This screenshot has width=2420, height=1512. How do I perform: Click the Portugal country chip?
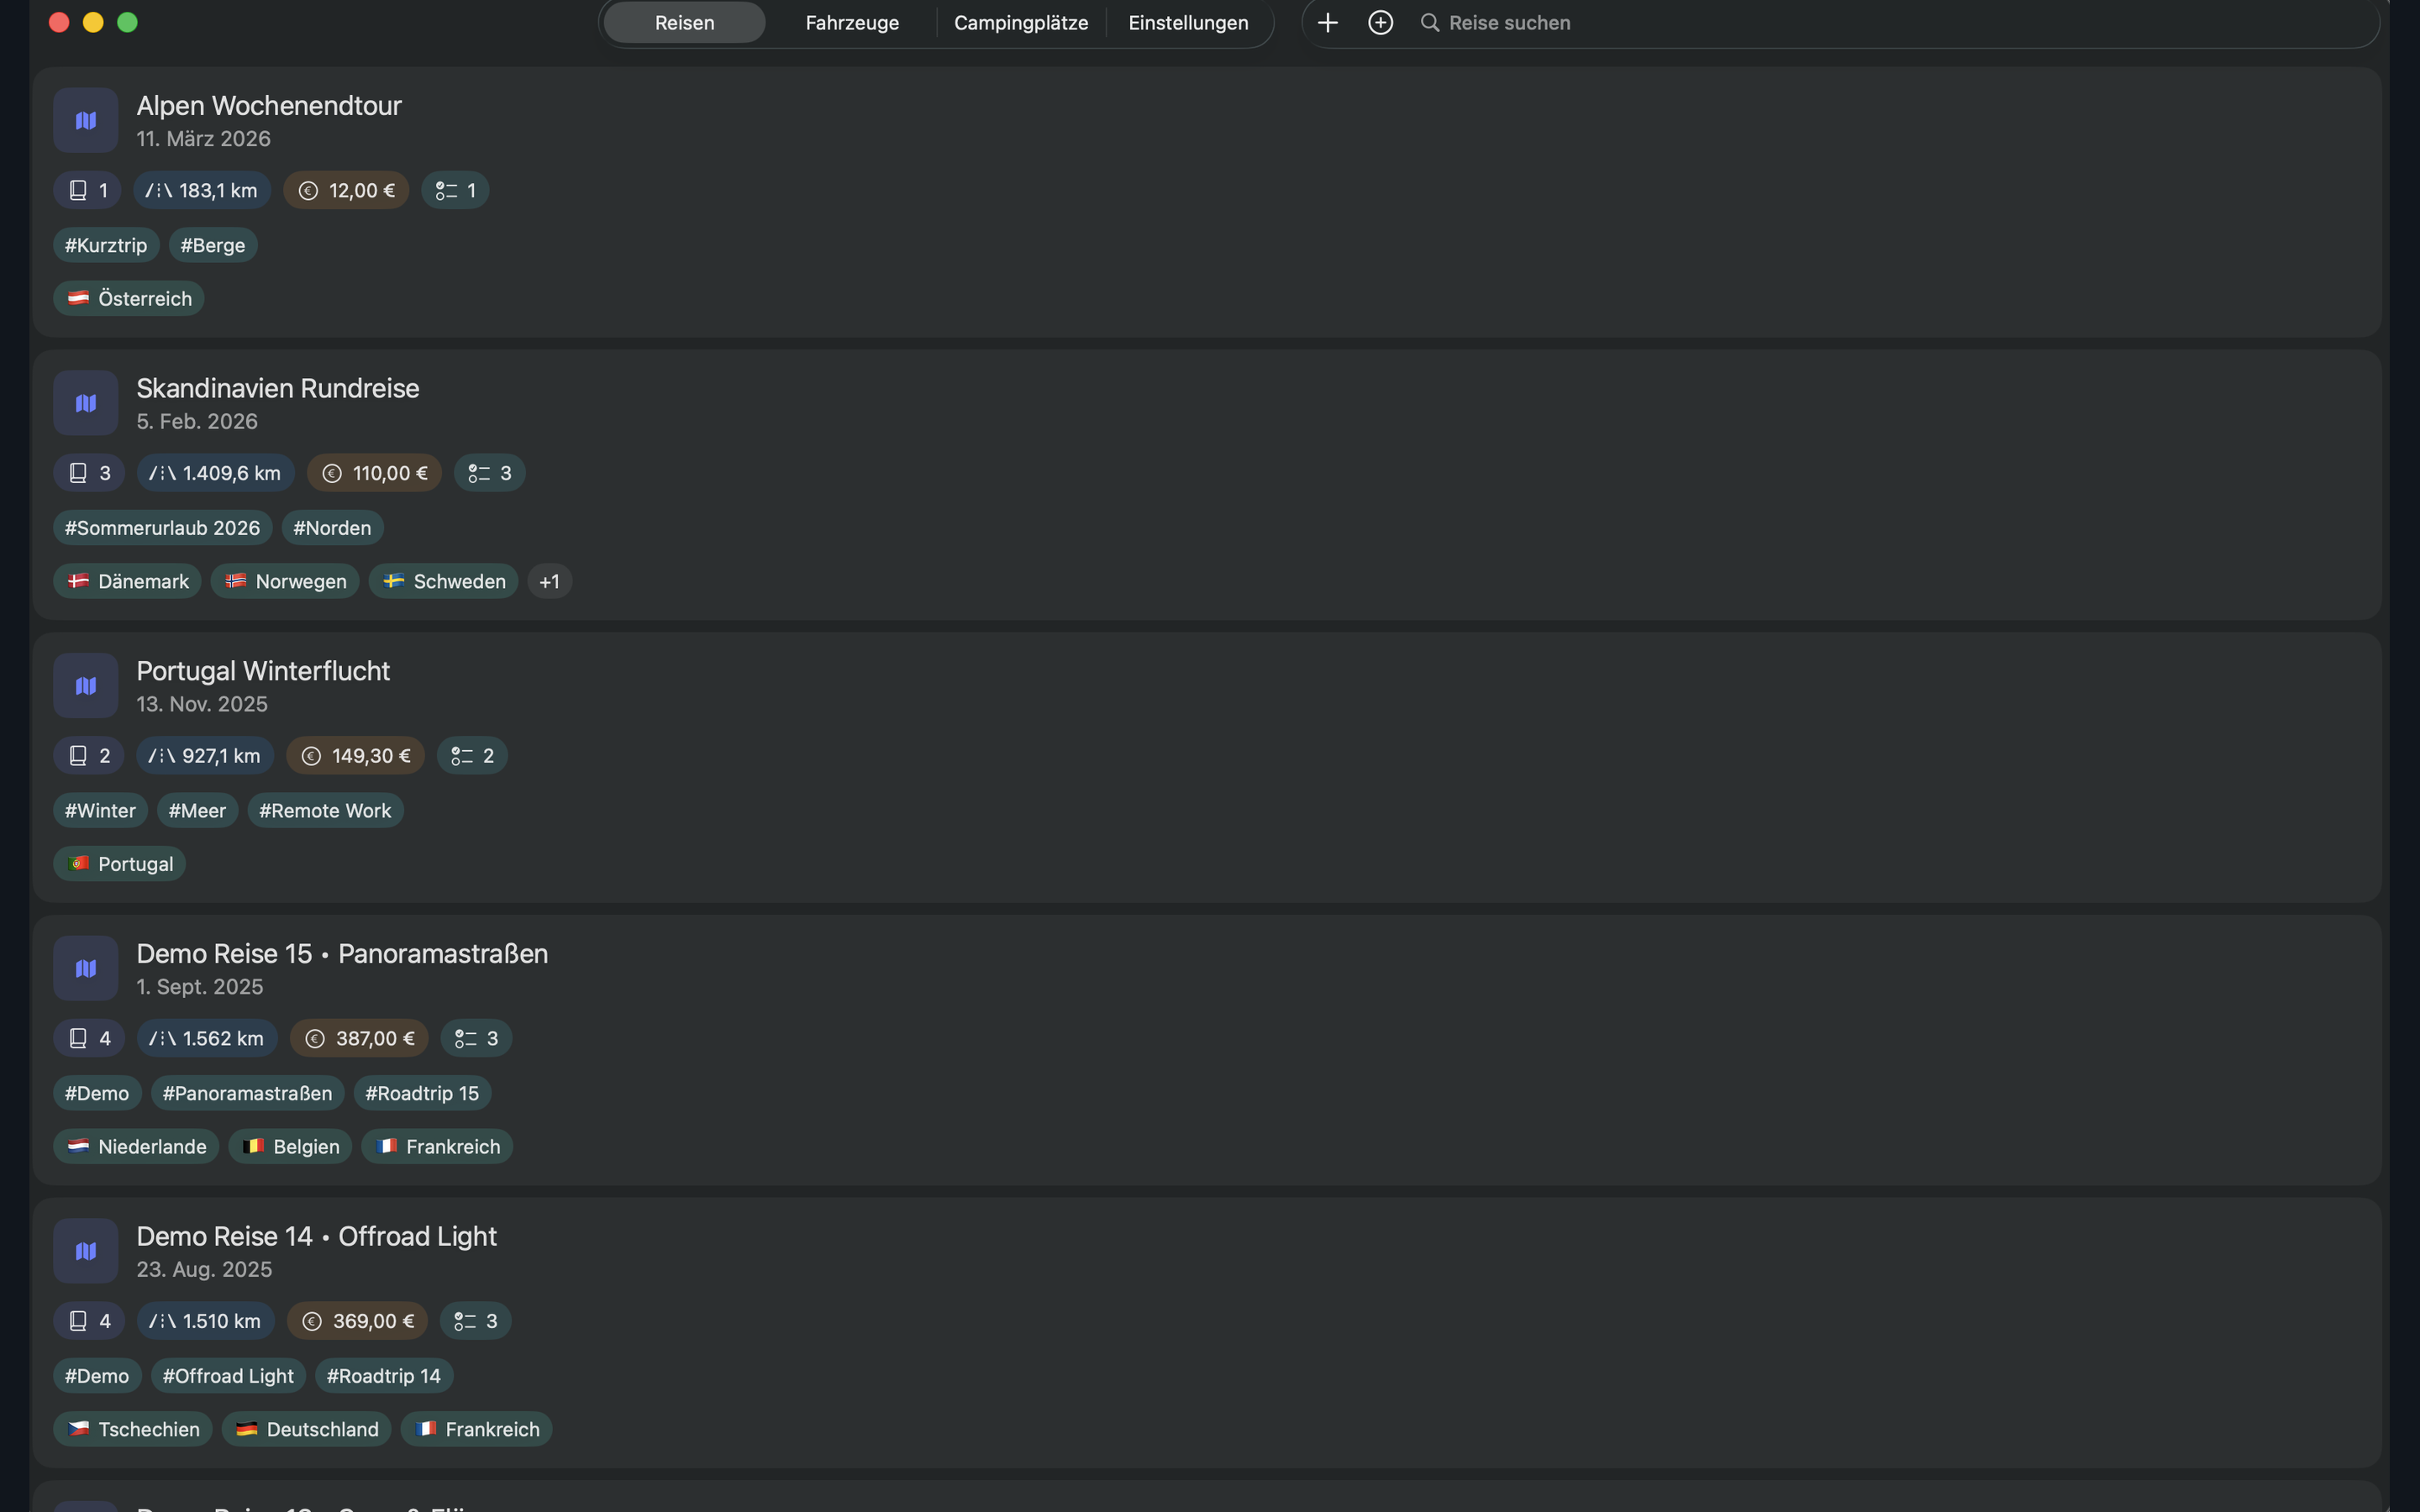click(x=119, y=864)
